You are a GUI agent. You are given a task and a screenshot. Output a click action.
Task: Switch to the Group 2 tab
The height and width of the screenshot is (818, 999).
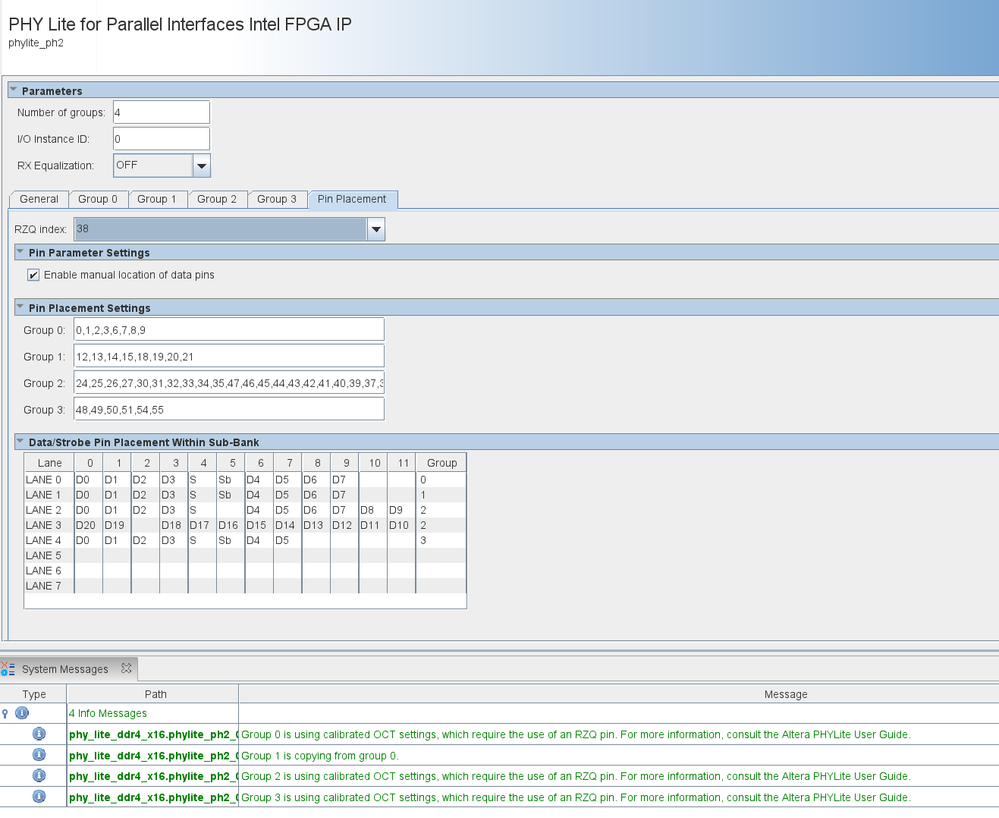tap(217, 199)
